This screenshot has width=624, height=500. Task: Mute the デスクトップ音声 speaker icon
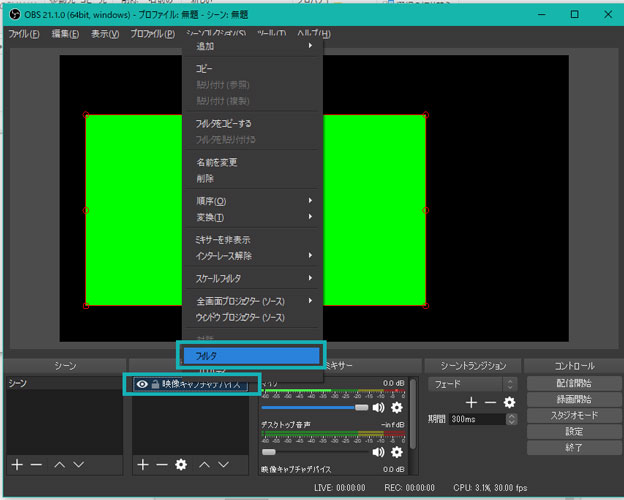click(378, 452)
